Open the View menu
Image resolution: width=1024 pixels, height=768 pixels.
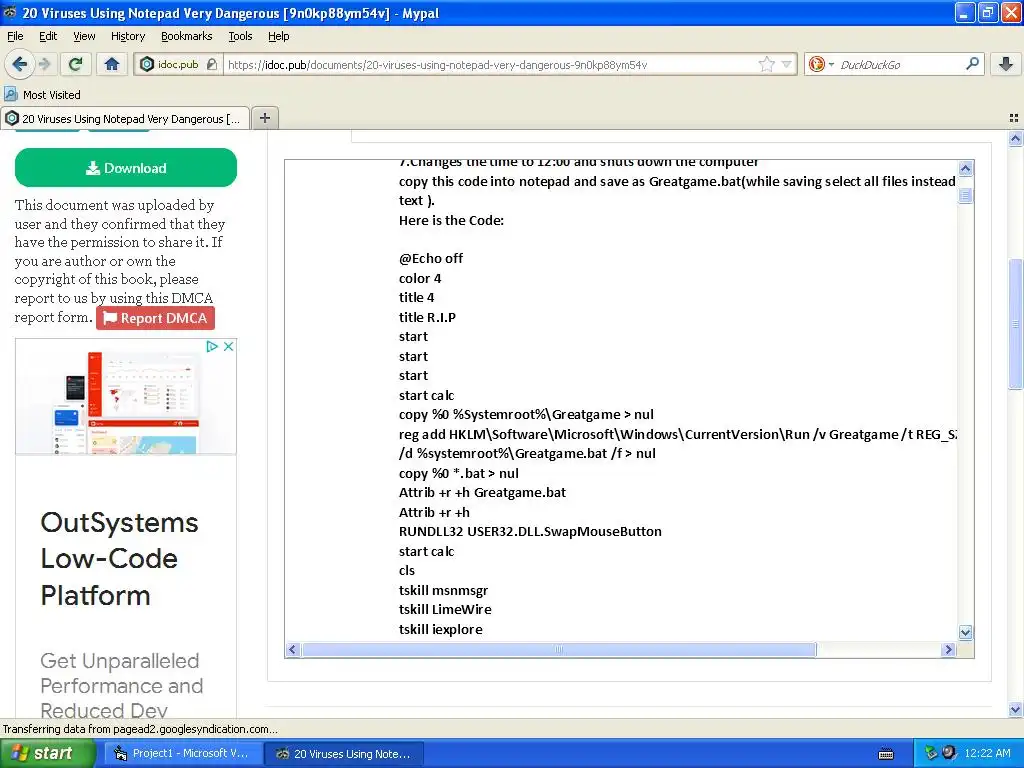coord(84,36)
